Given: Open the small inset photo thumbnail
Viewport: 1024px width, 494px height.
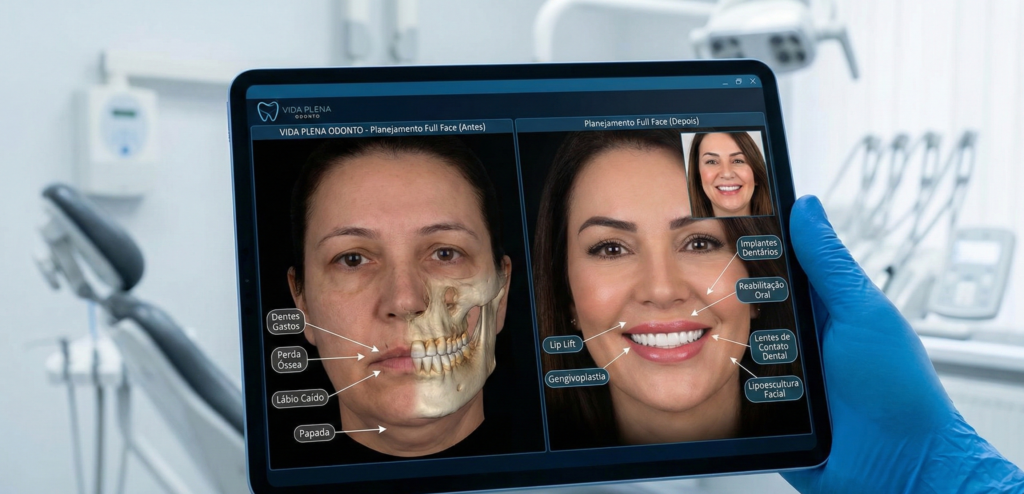Looking at the screenshot, I should pyautogui.click(x=727, y=174).
